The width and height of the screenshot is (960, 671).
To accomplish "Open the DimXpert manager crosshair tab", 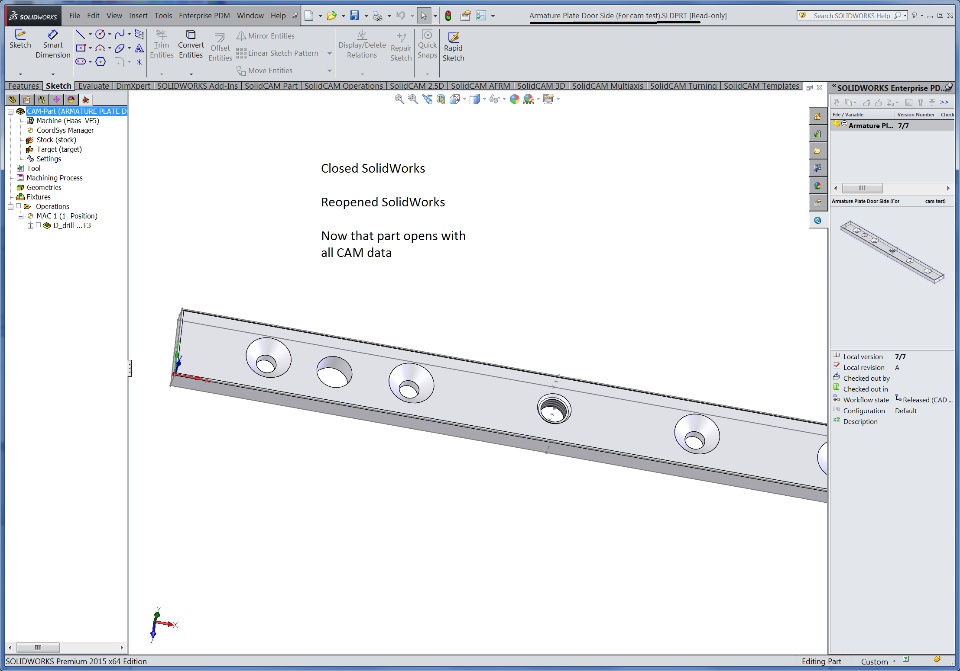I will (56, 99).
